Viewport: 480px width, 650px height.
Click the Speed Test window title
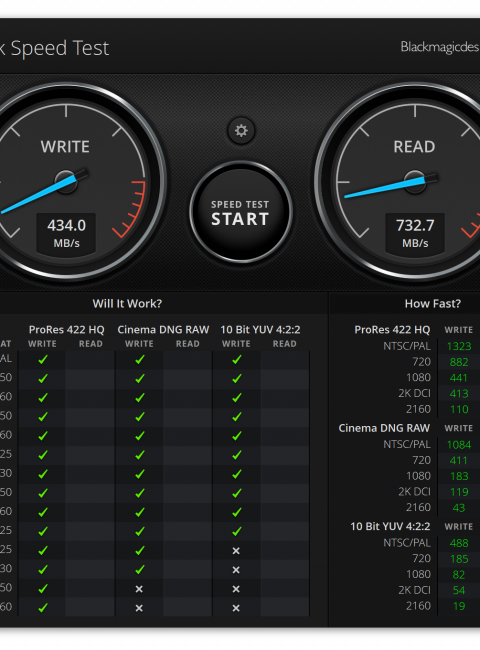[x=54, y=48]
